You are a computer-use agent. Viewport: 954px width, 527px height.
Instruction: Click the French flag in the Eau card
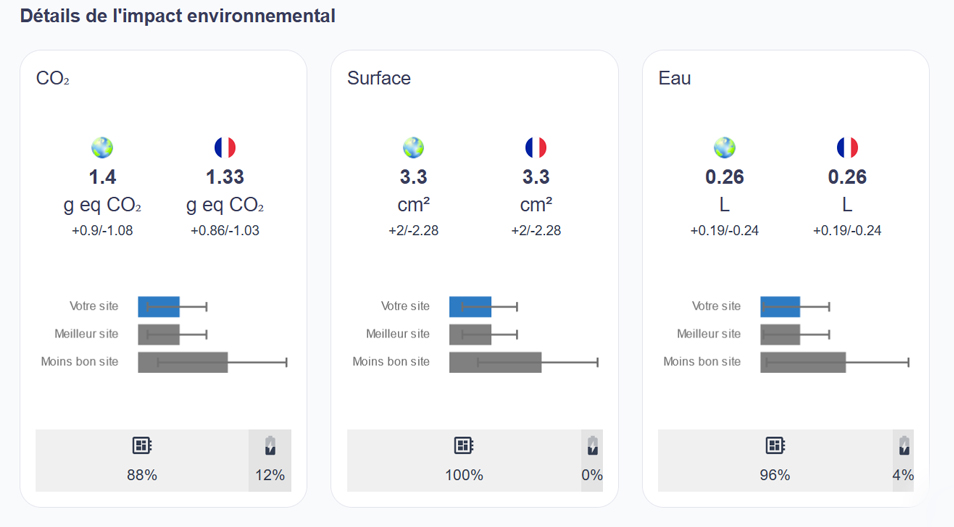[x=847, y=148]
